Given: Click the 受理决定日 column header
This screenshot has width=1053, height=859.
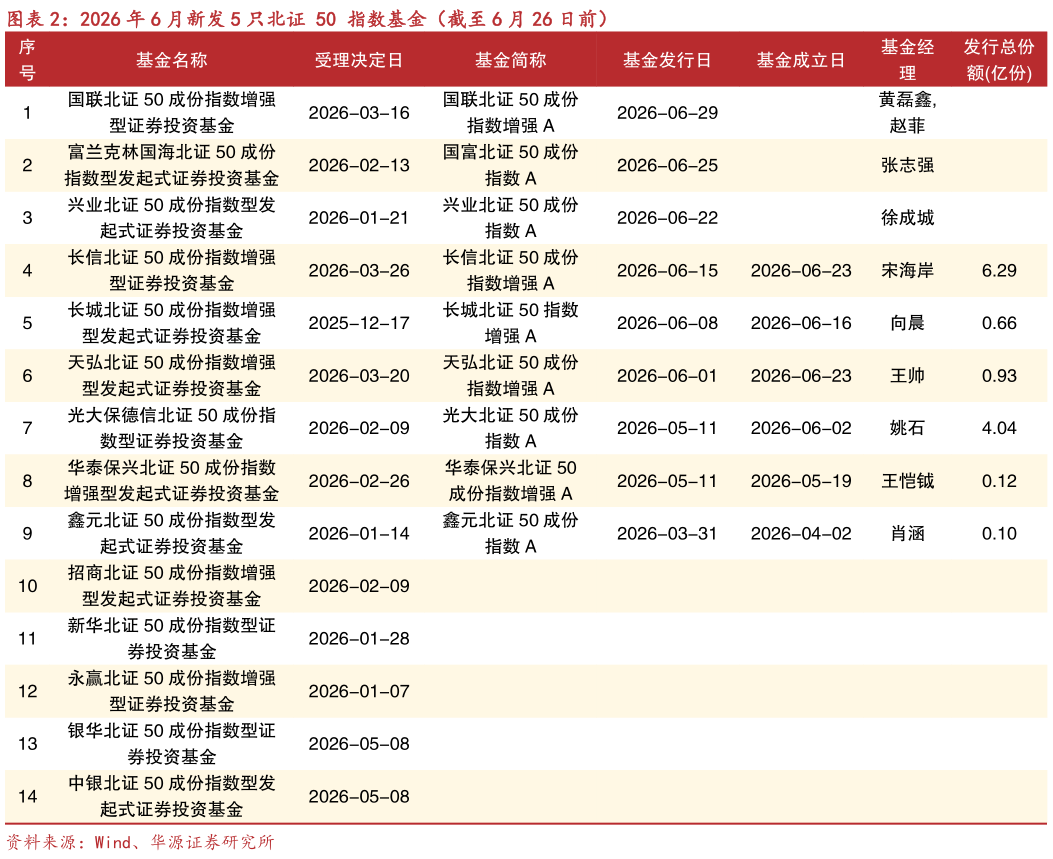Looking at the screenshot, I should coord(359,60).
